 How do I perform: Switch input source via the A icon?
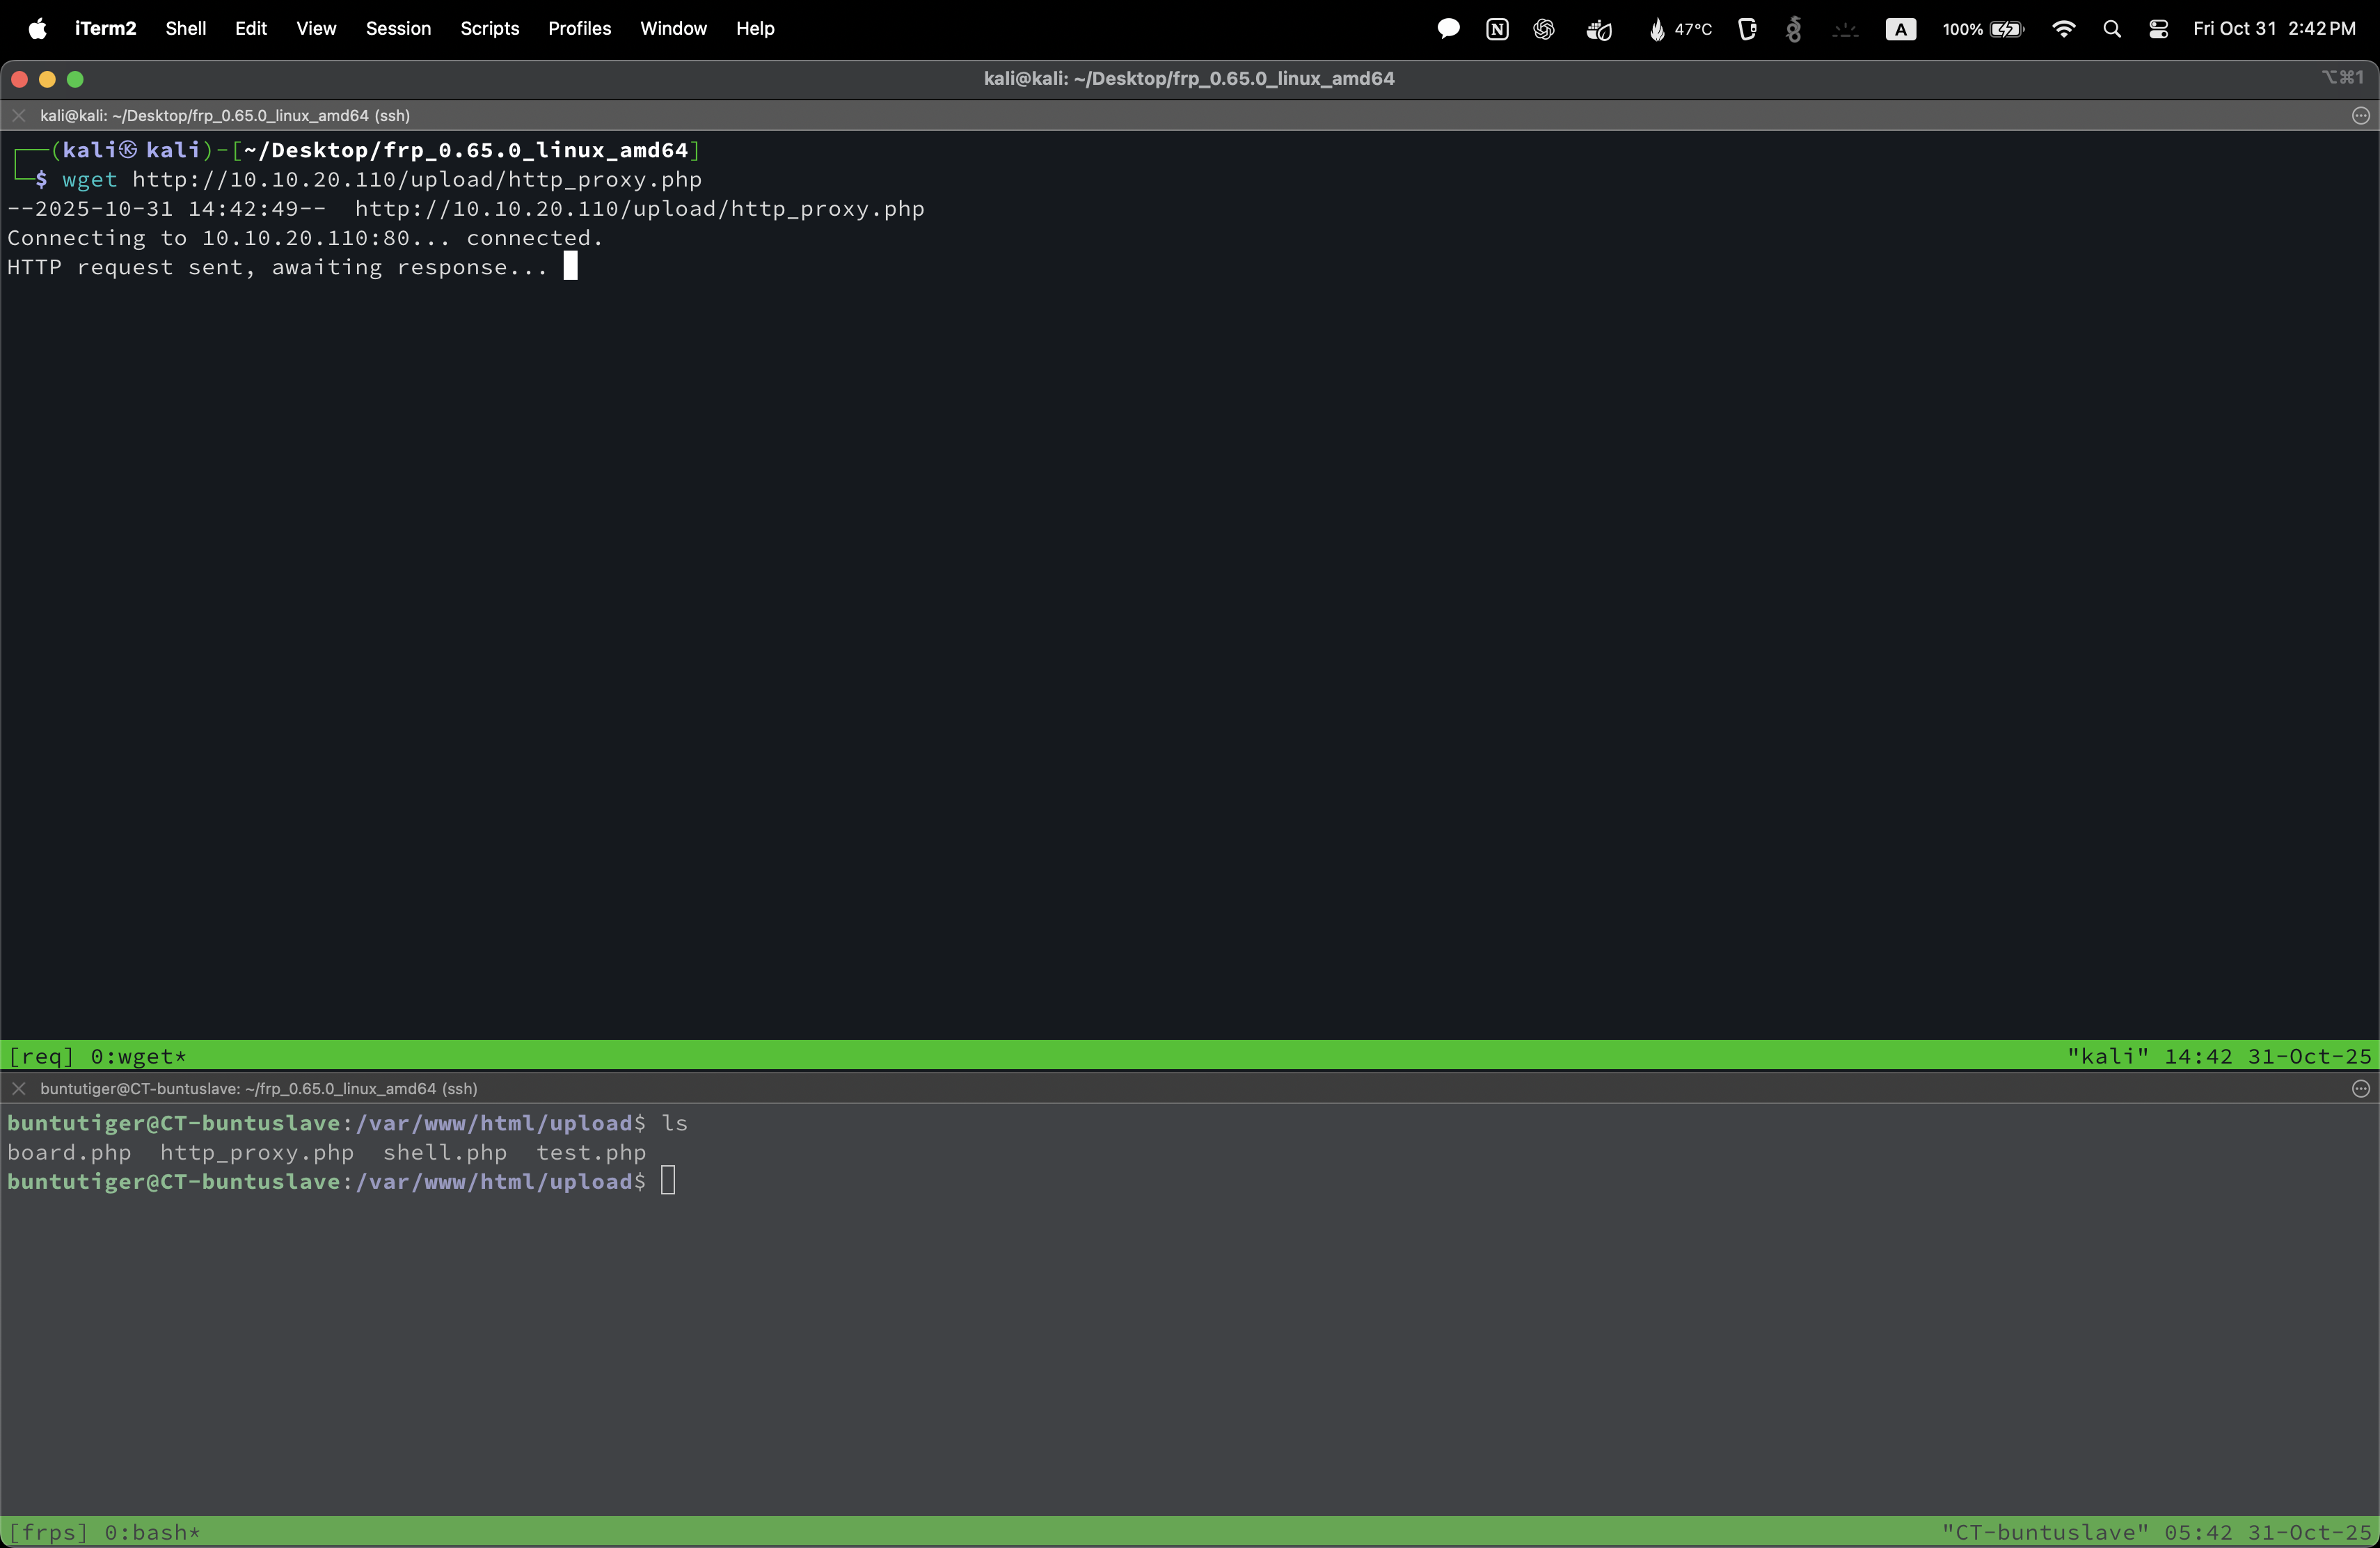(1900, 29)
